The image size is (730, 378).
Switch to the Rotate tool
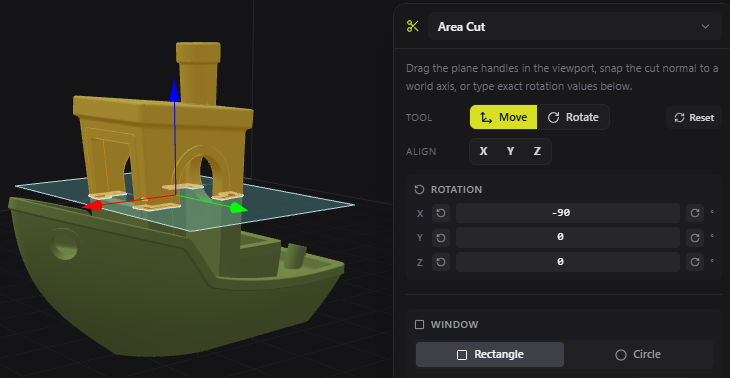tap(573, 117)
